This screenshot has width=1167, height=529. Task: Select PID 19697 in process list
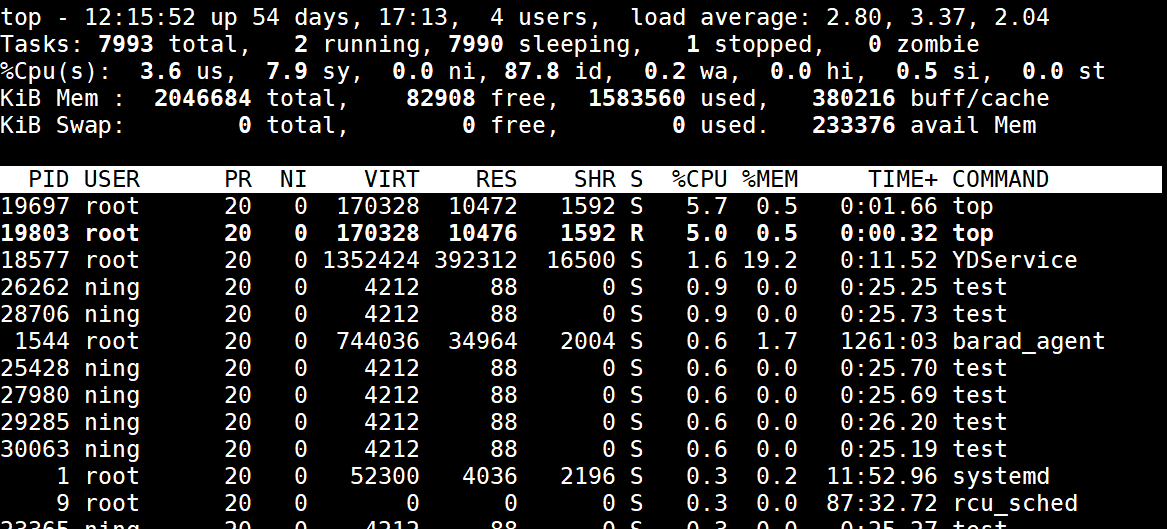point(35,206)
